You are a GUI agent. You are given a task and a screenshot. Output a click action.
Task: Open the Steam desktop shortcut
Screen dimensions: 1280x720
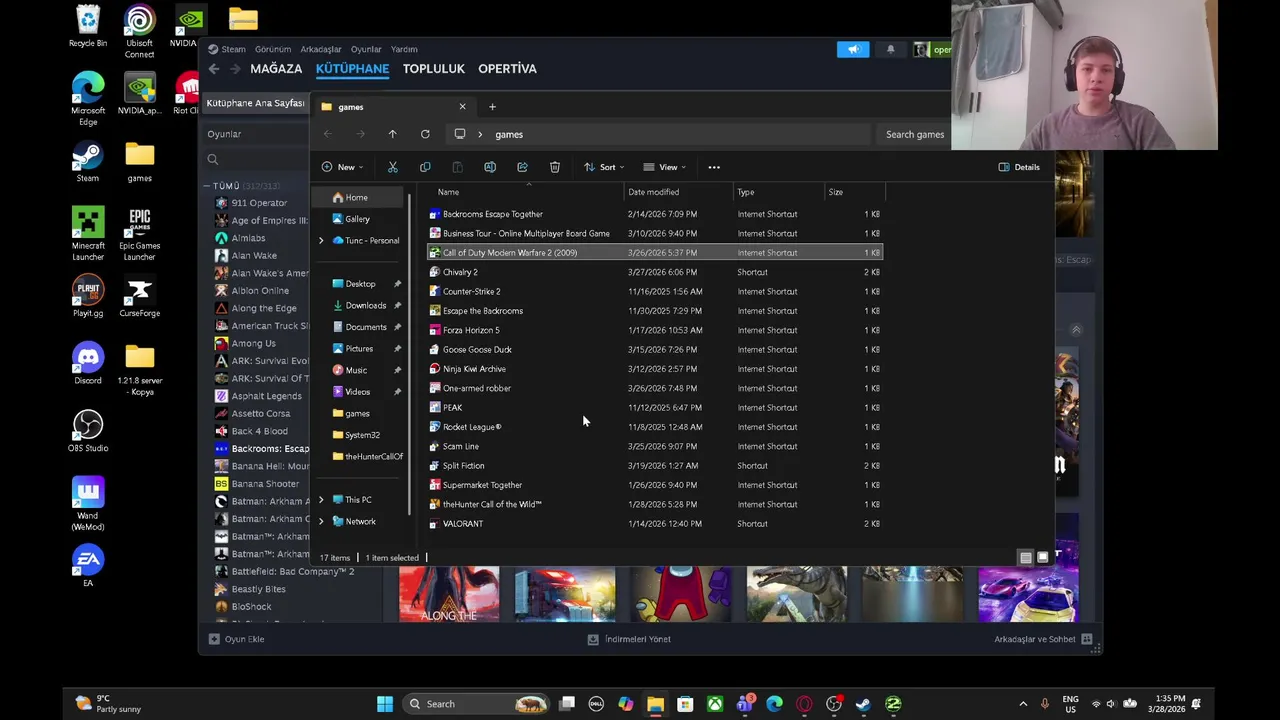(87, 162)
